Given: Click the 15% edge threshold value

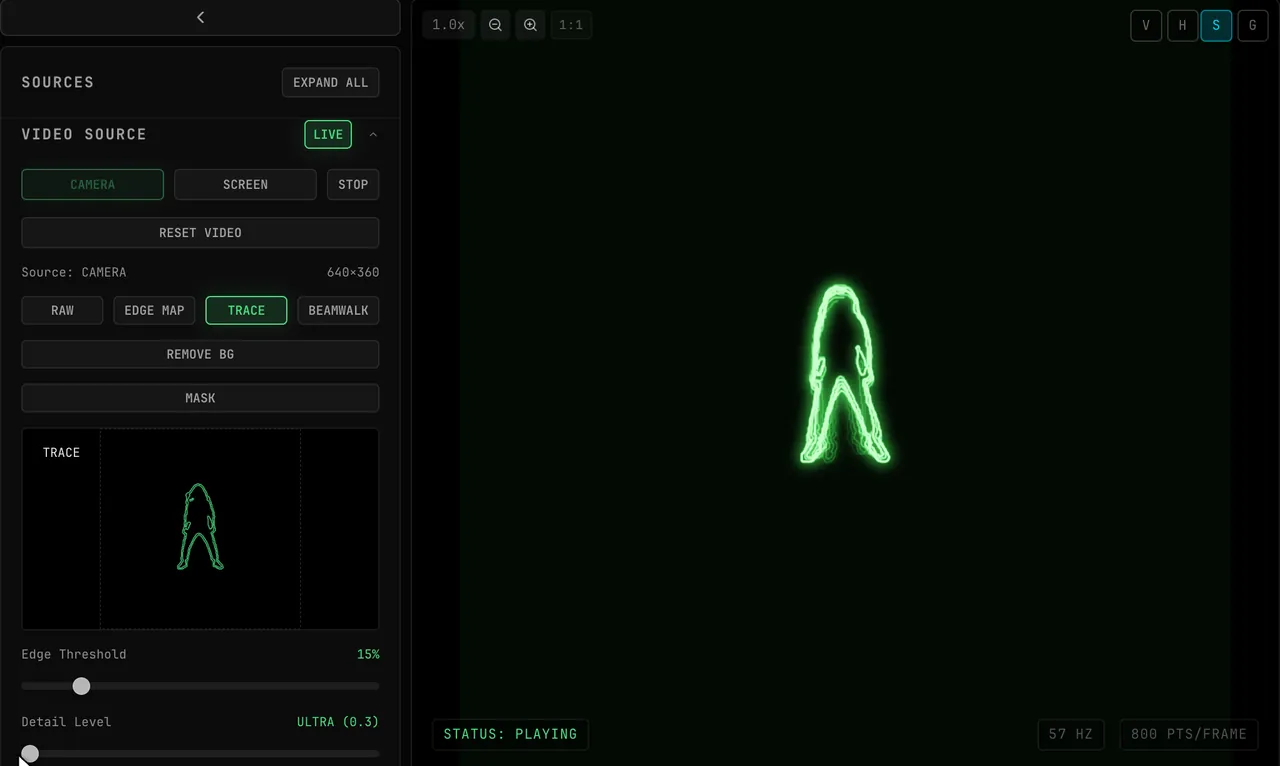Looking at the screenshot, I should click(368, 654).
